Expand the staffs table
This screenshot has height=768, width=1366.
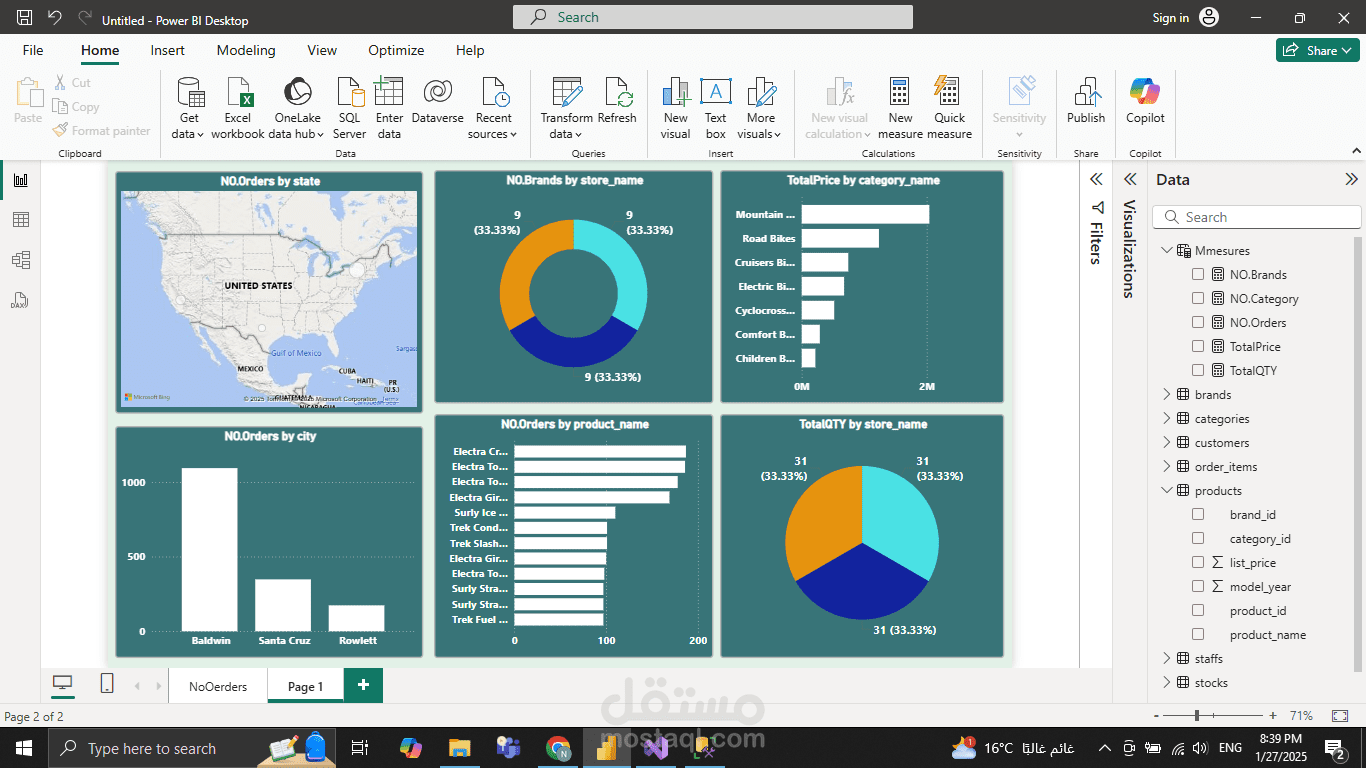pos(1166,658)
